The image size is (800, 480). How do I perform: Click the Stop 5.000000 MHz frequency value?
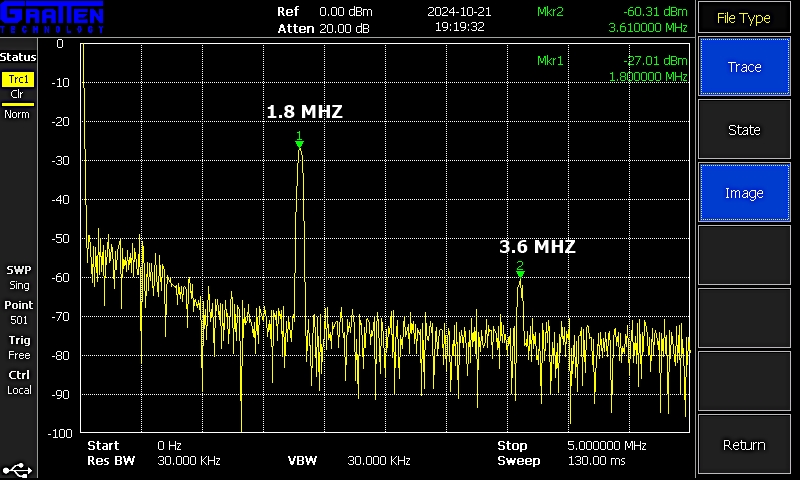click(x=607, y=445)
